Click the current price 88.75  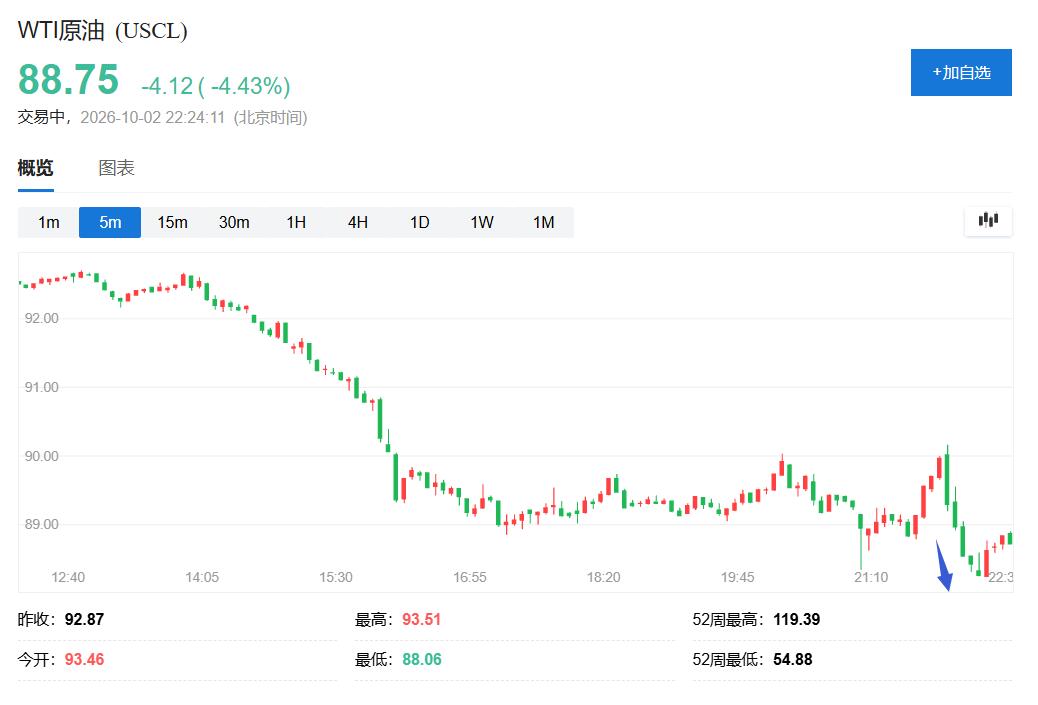click(x=68, y=80)
